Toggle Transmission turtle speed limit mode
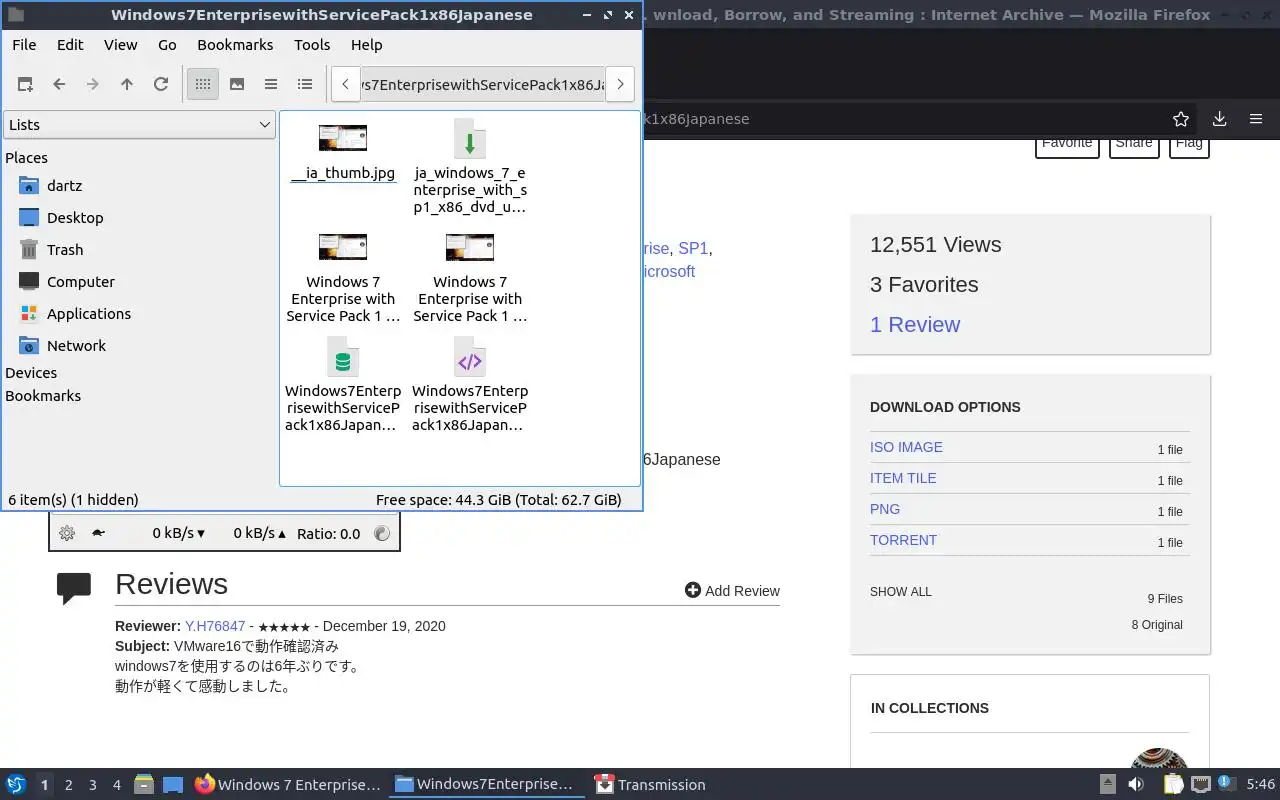This screenshot has height=800, width=1280. click(x=98, y=533)
